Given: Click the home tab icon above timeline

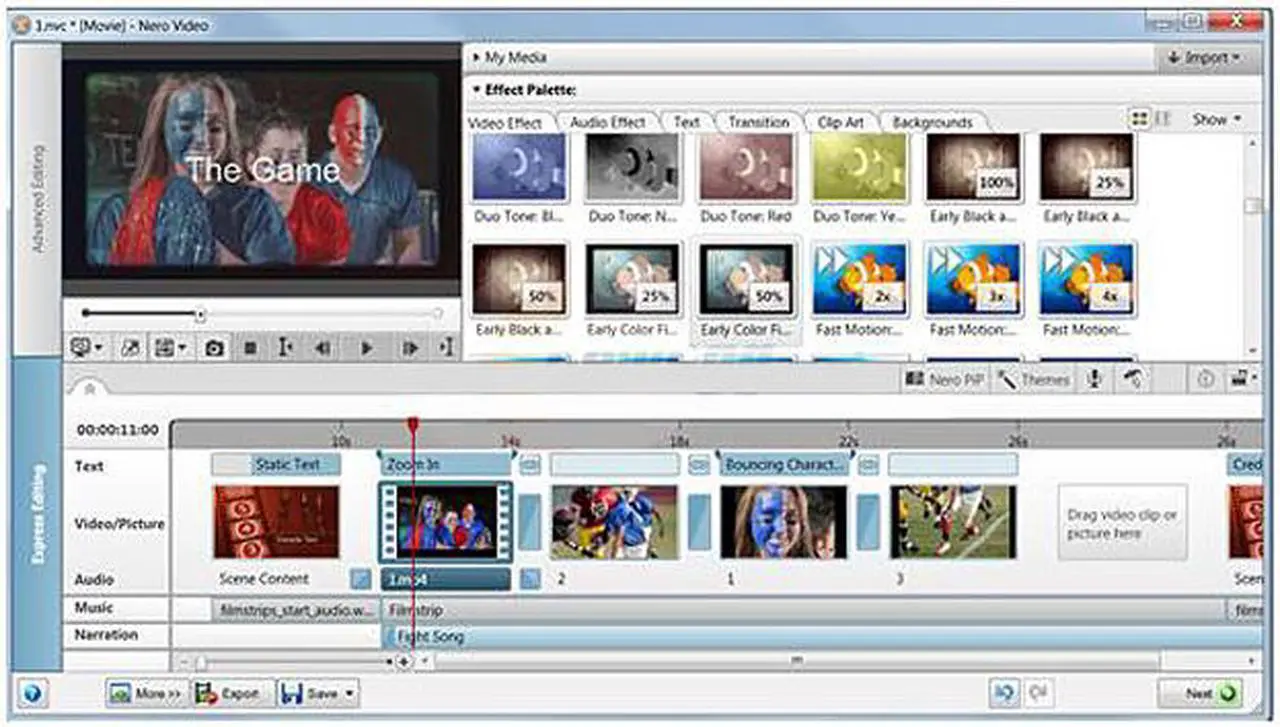Looking at the screenshot, I should point(88,387).
